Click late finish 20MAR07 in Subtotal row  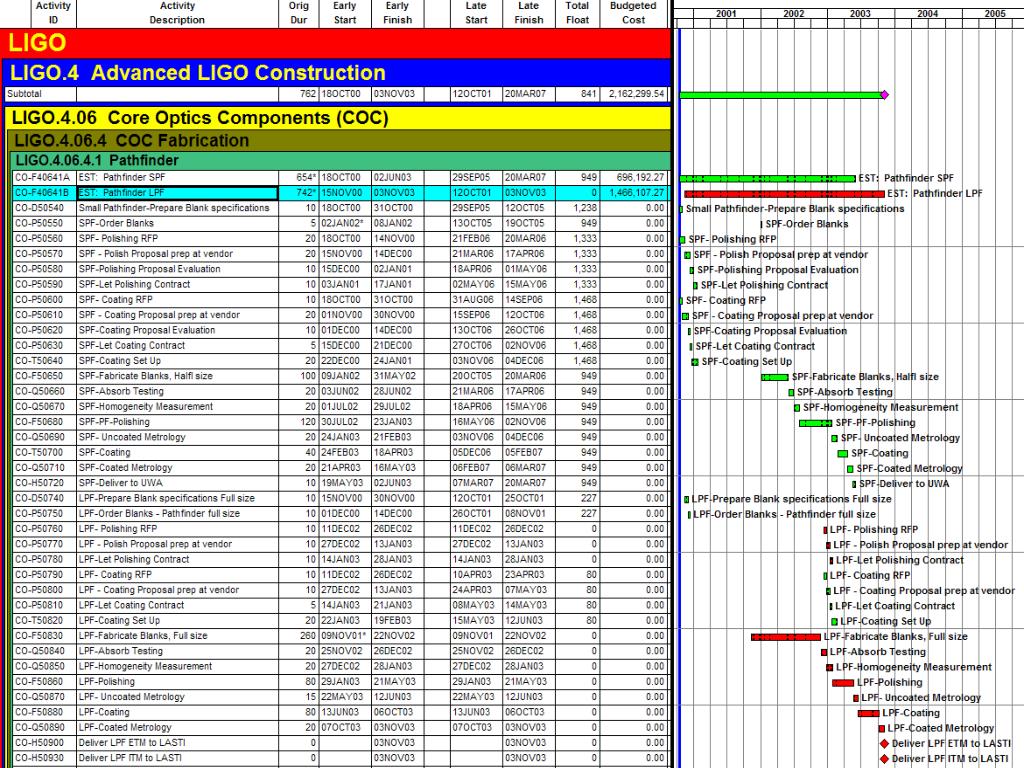[x=525, y=93]
